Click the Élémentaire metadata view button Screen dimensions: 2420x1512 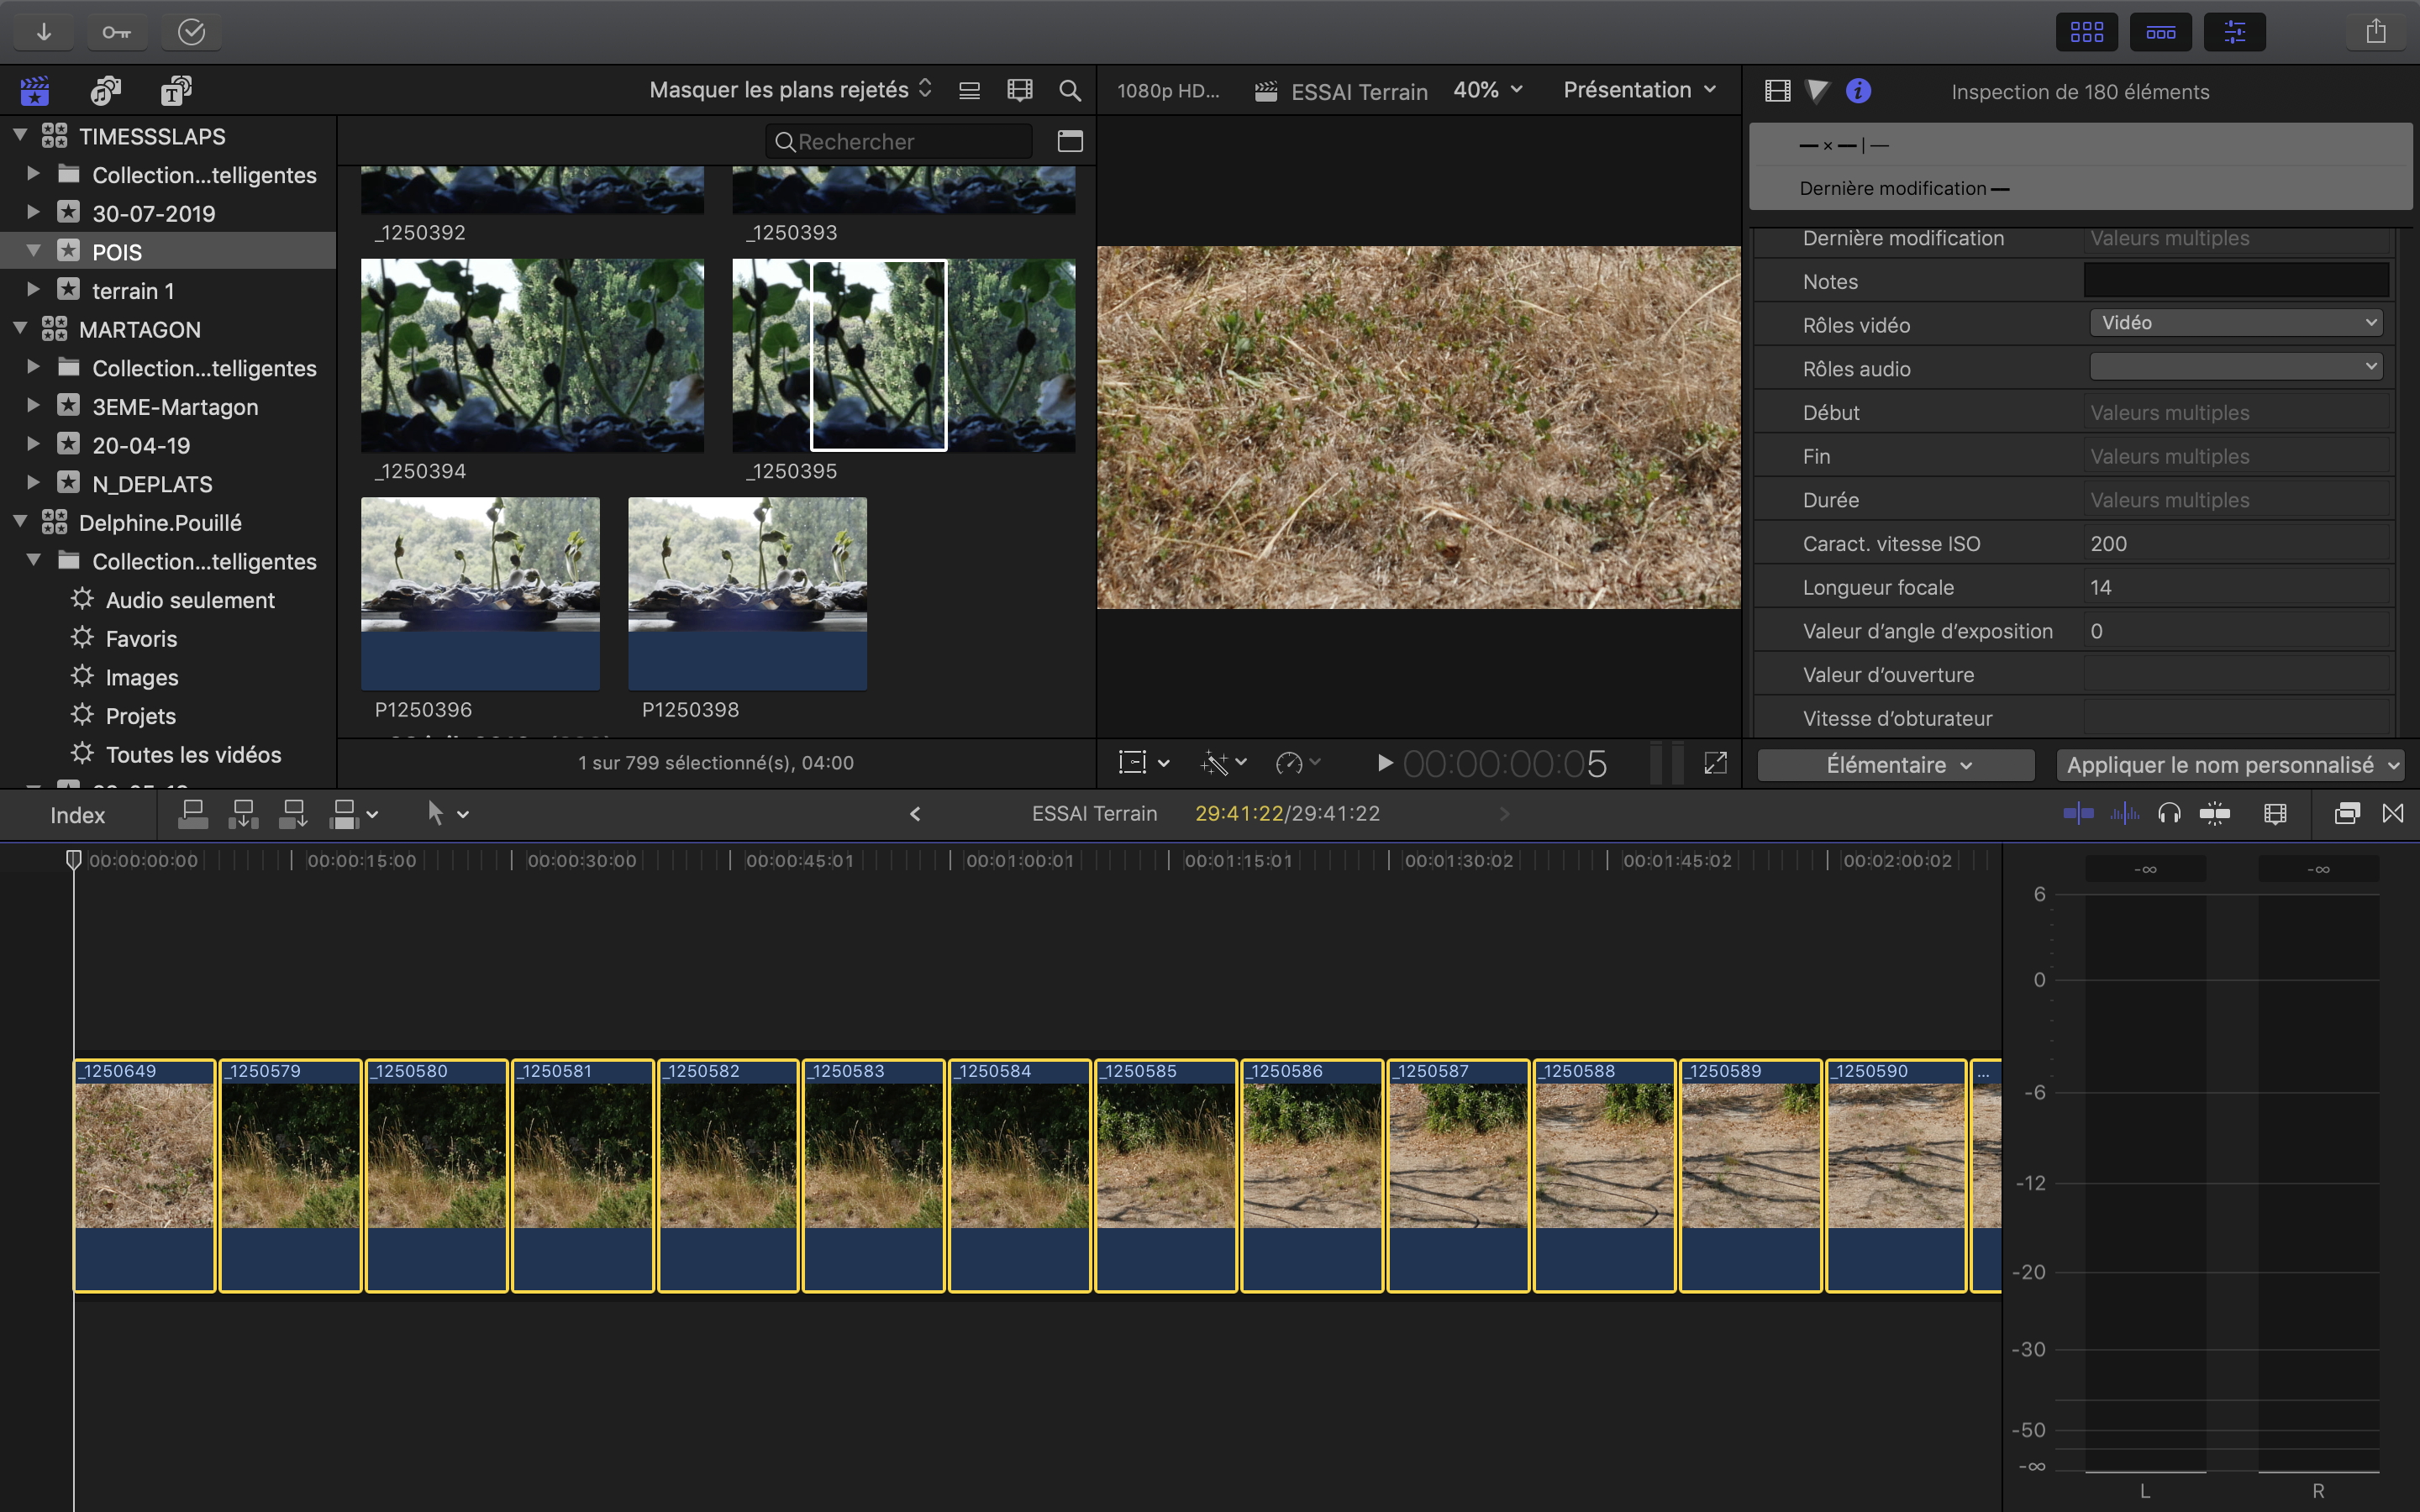tap(1895, 765)
